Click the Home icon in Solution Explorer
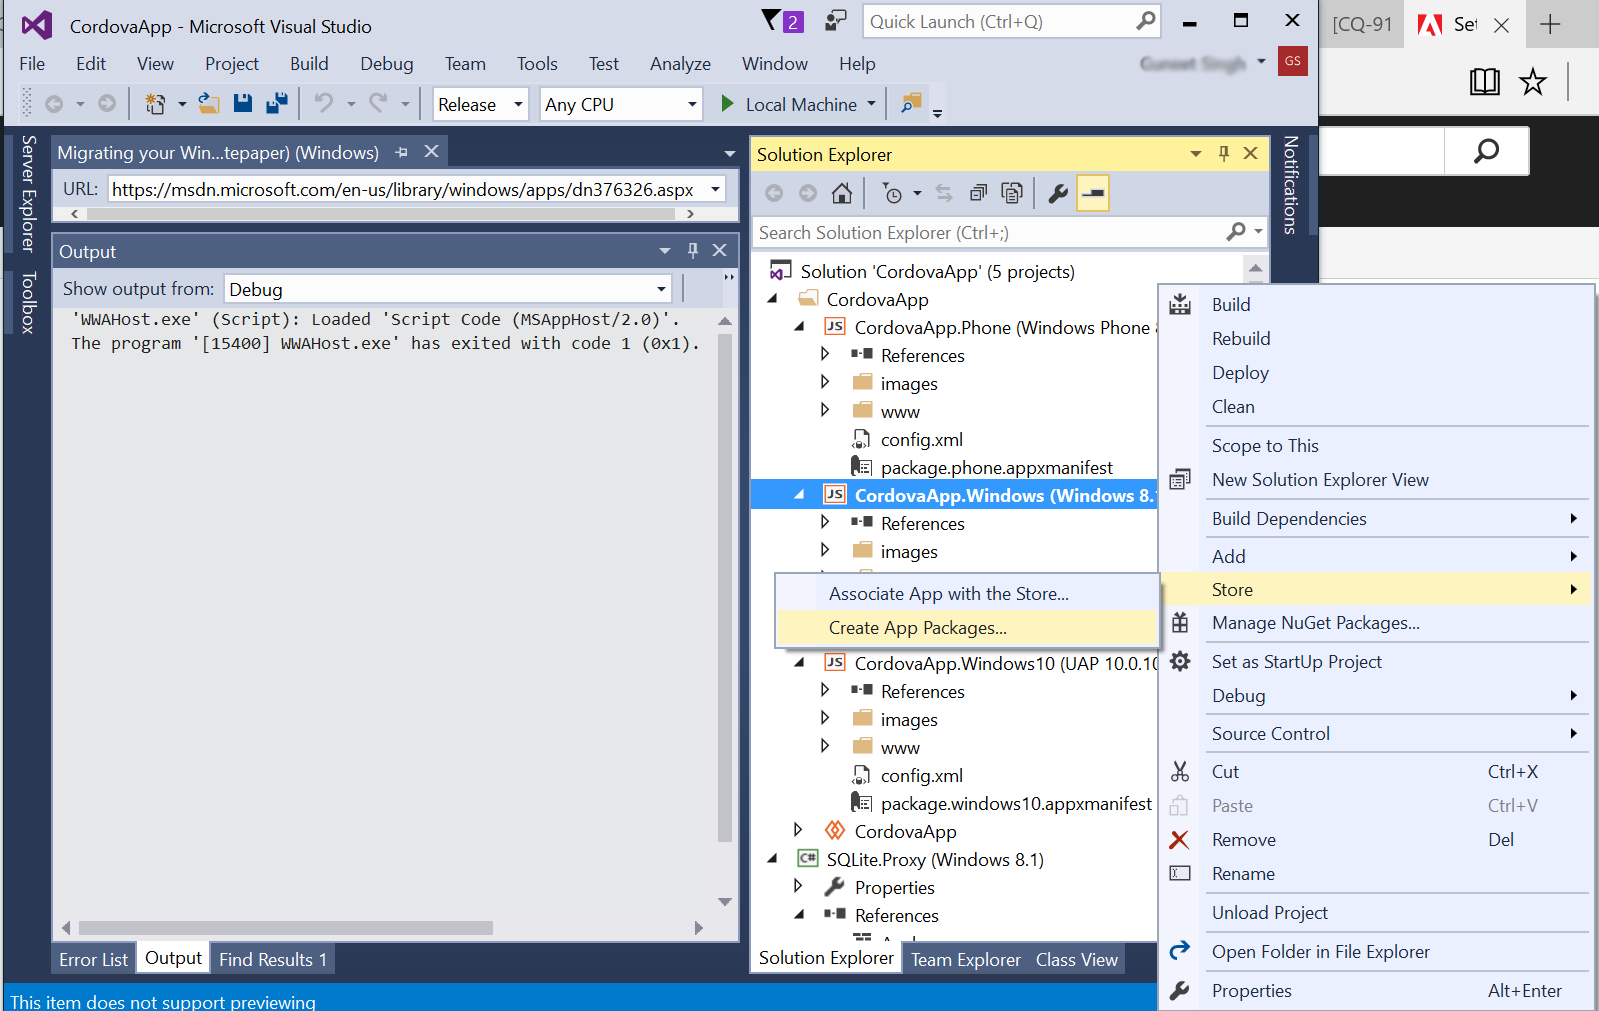 coord(842,193)
